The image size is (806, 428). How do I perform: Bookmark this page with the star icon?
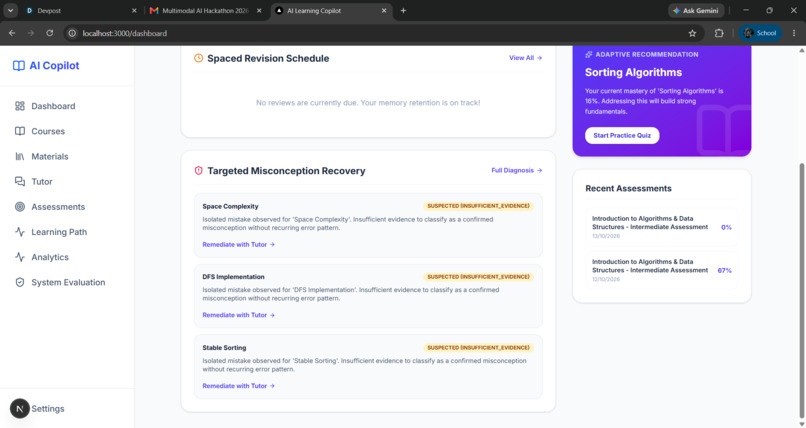692,33
